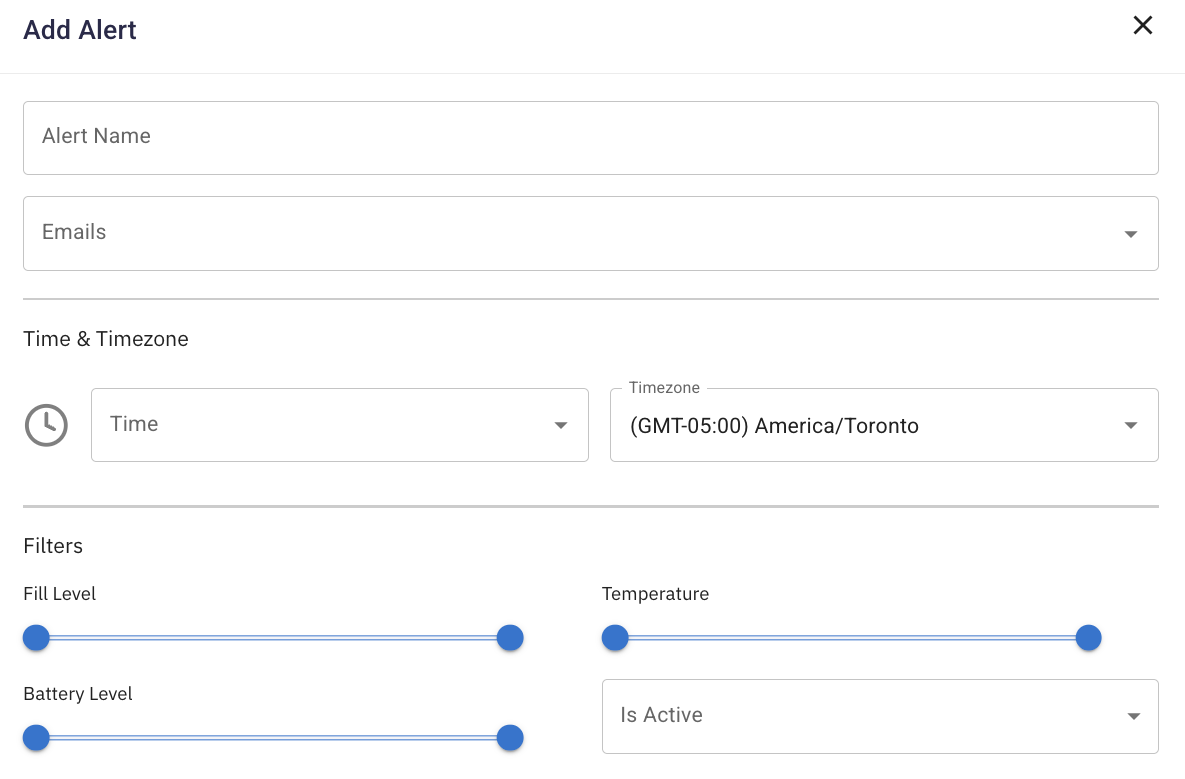
Task: Click the middle of Temperature track
Action: [851, 638]
